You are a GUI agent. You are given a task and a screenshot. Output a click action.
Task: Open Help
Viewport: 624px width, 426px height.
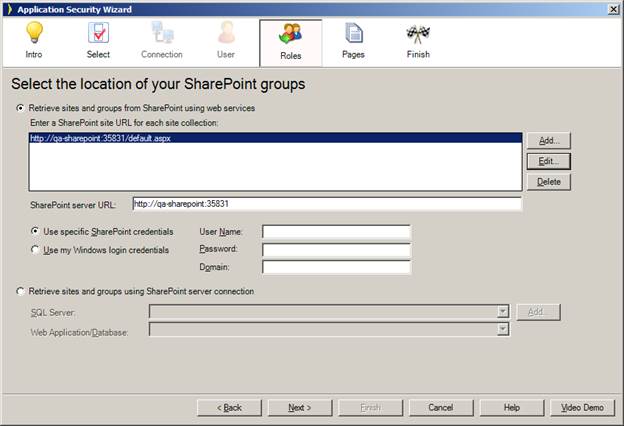512,408
